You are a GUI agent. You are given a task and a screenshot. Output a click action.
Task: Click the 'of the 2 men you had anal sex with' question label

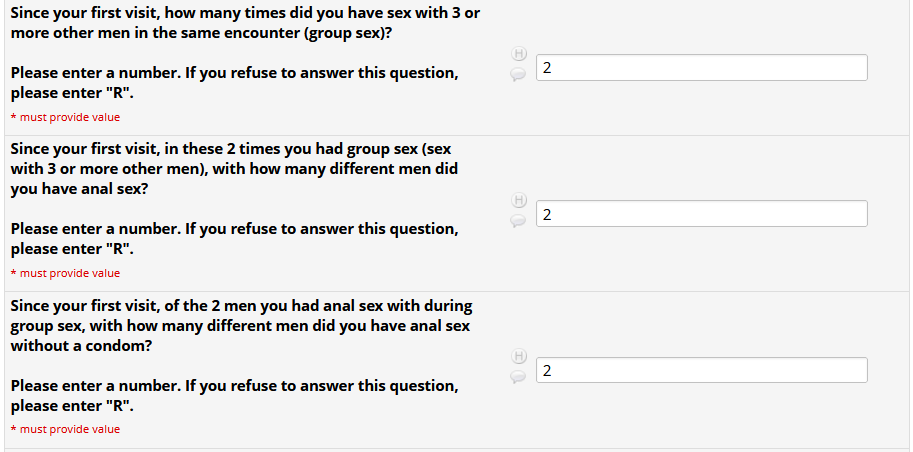240,305
